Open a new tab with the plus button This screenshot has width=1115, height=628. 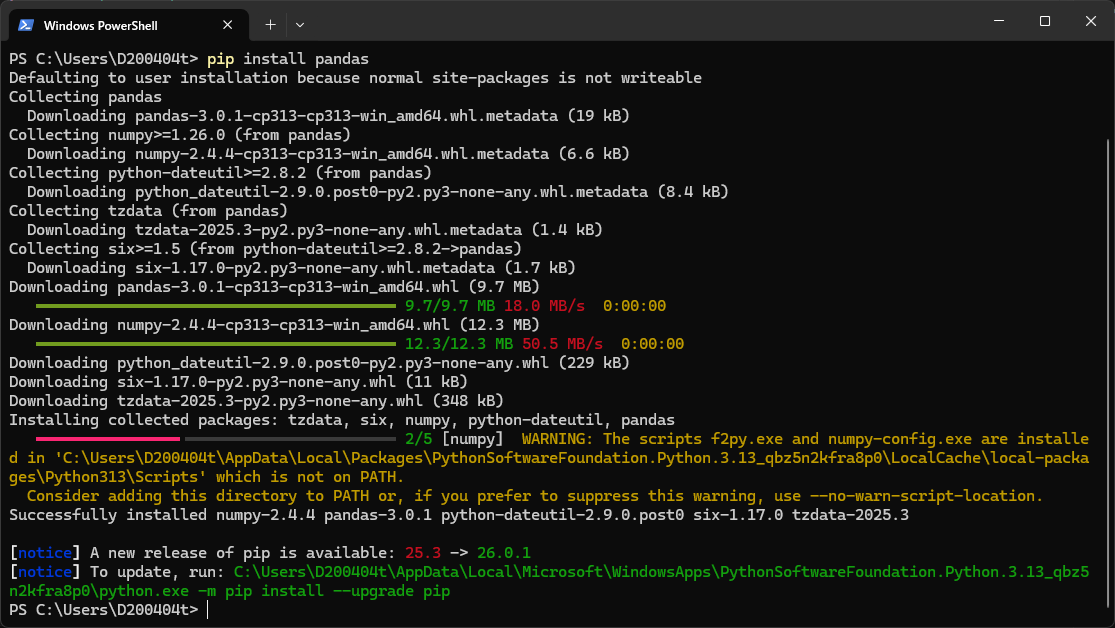pos(270,24)
